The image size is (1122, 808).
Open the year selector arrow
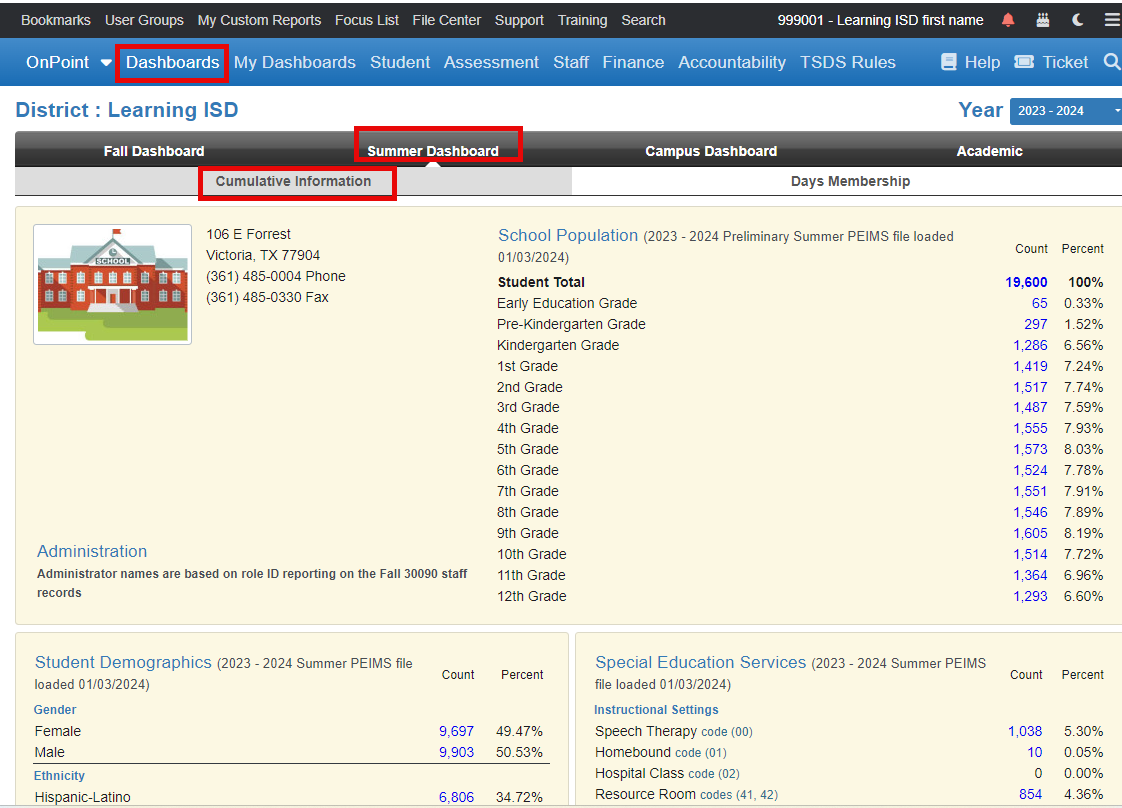pos(1116,111)
